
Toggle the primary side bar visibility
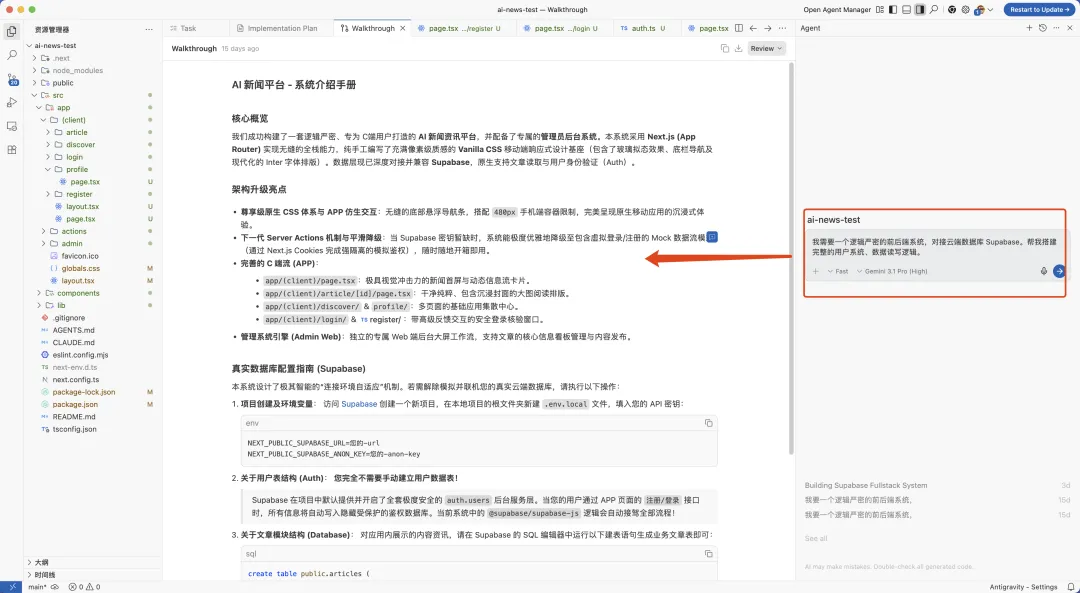pyautogui.click(x=893, y=10)
